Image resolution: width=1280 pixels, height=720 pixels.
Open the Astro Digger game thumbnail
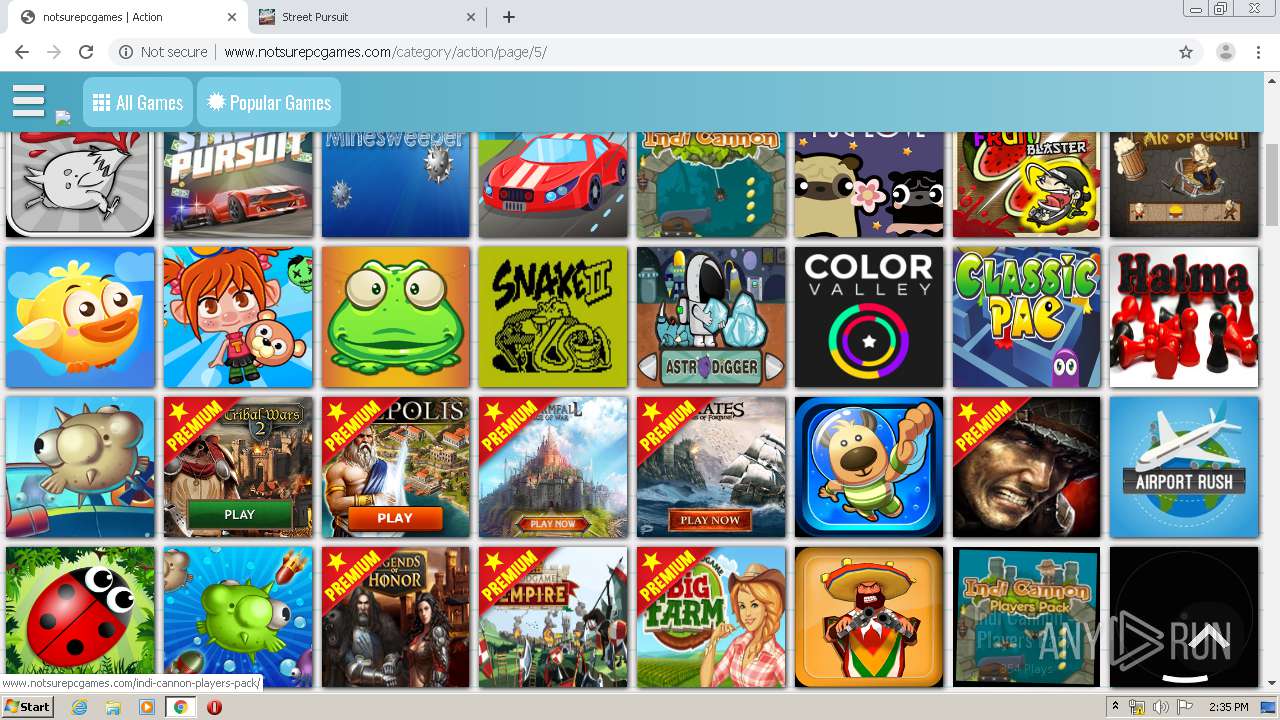click(711, 317)
